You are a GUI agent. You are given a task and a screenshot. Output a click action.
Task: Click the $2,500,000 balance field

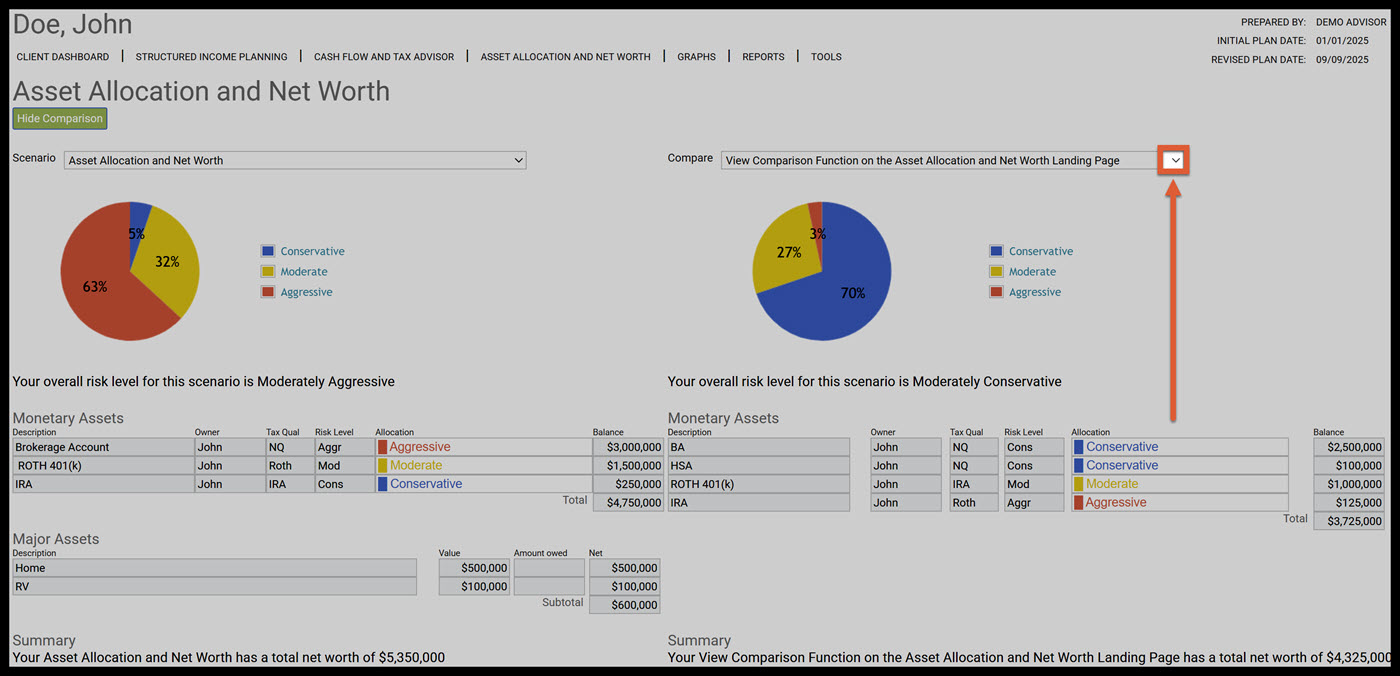point(1349,447)
